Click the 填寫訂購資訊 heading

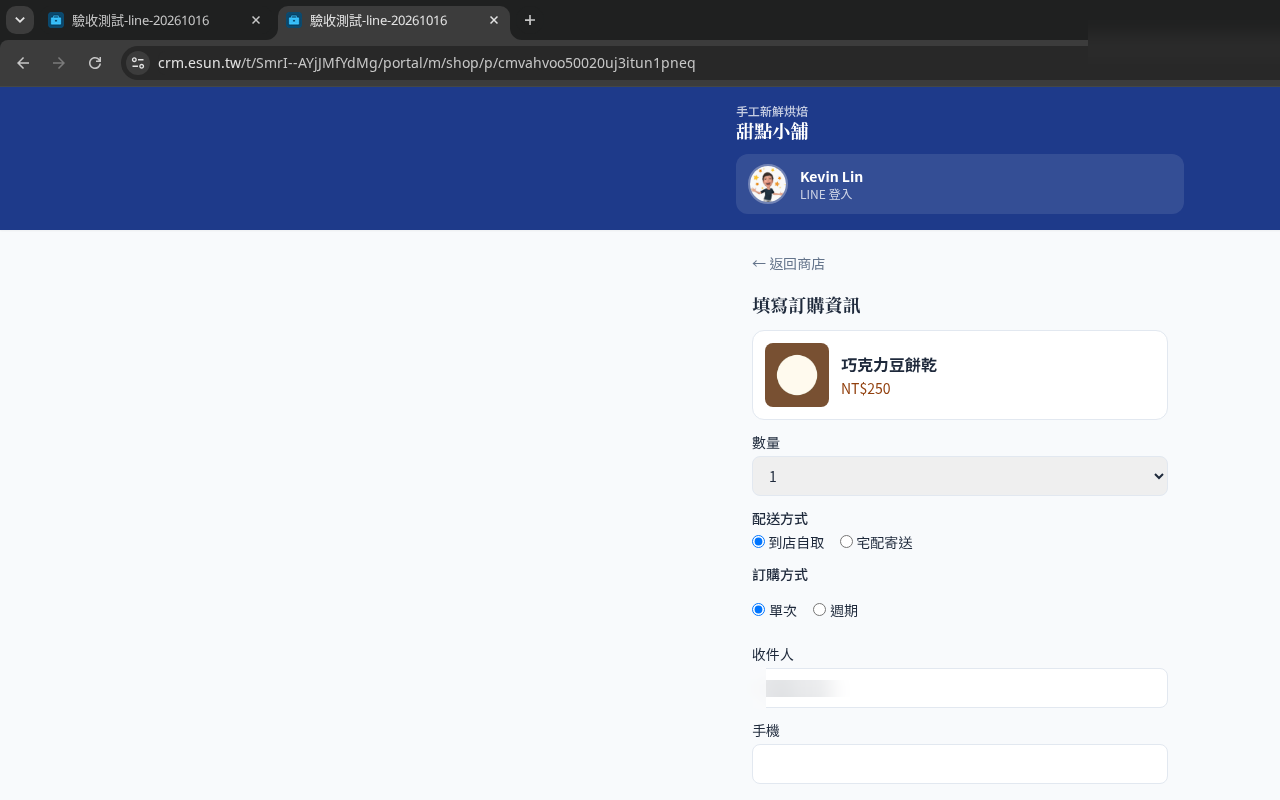(x=806, y=305)
